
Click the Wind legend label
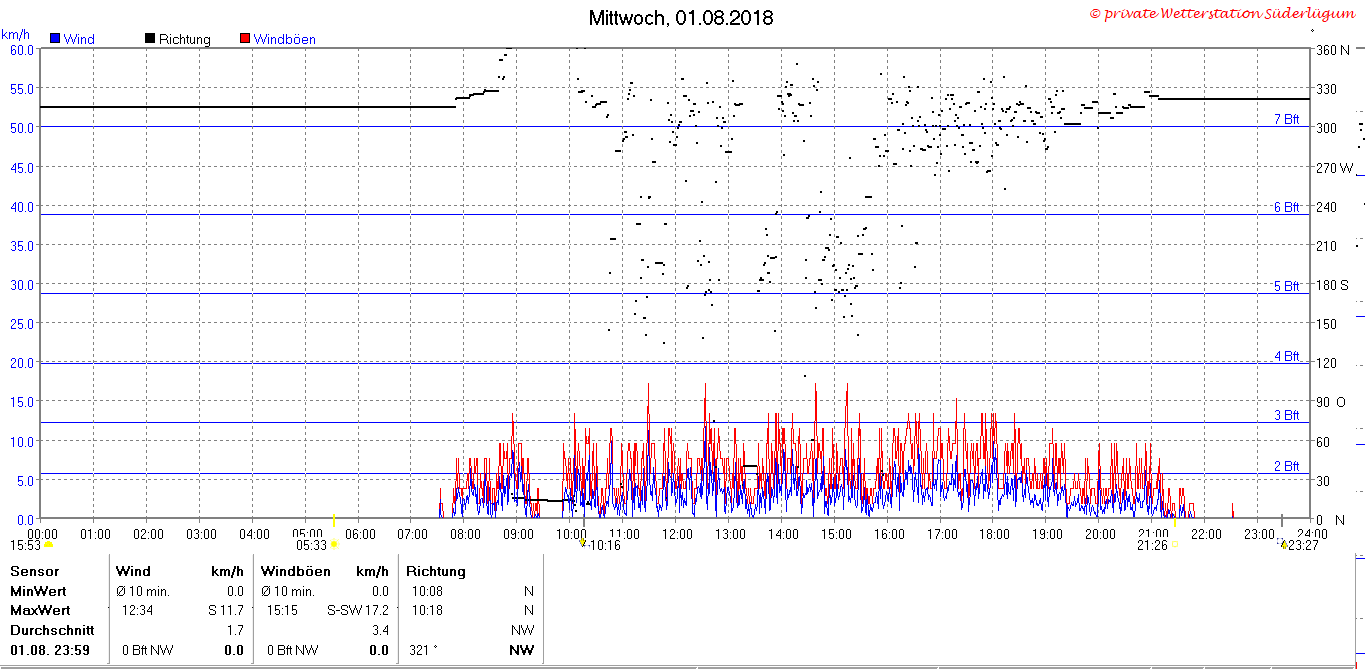click(79, 39)
